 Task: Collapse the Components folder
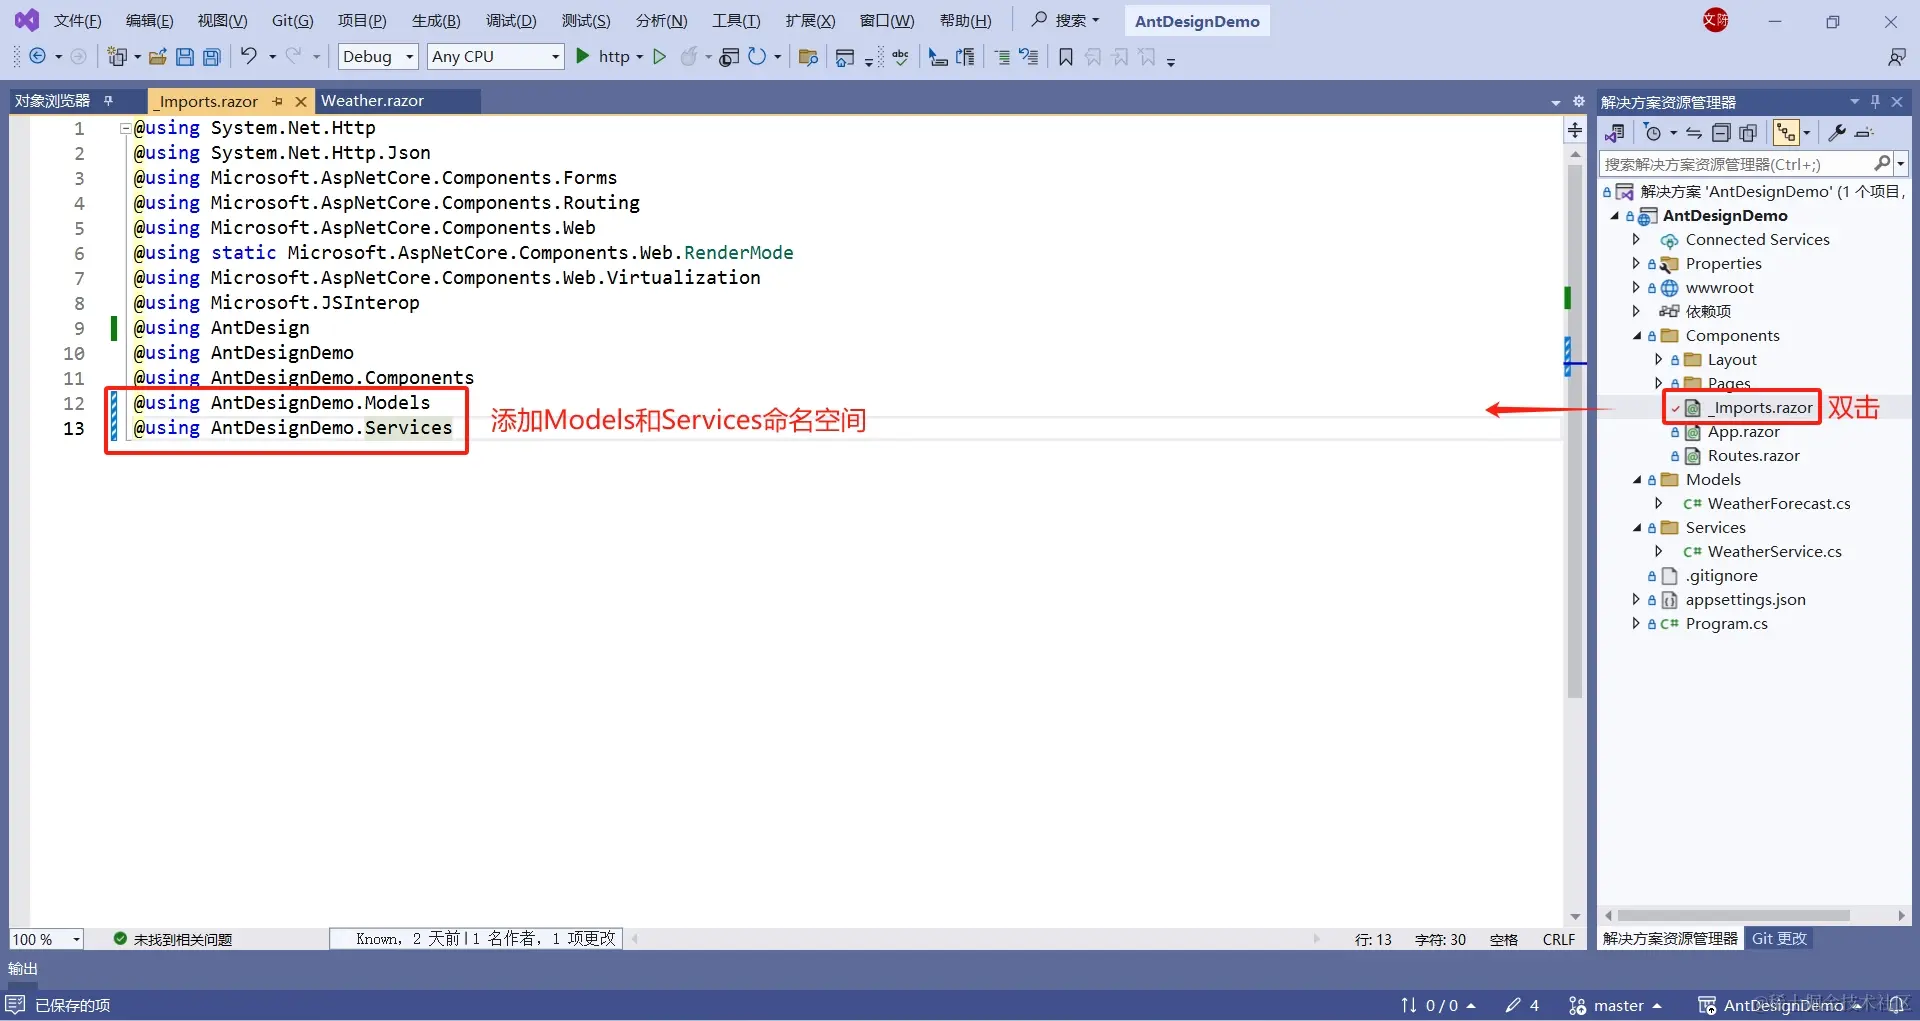coord(1637,335)
